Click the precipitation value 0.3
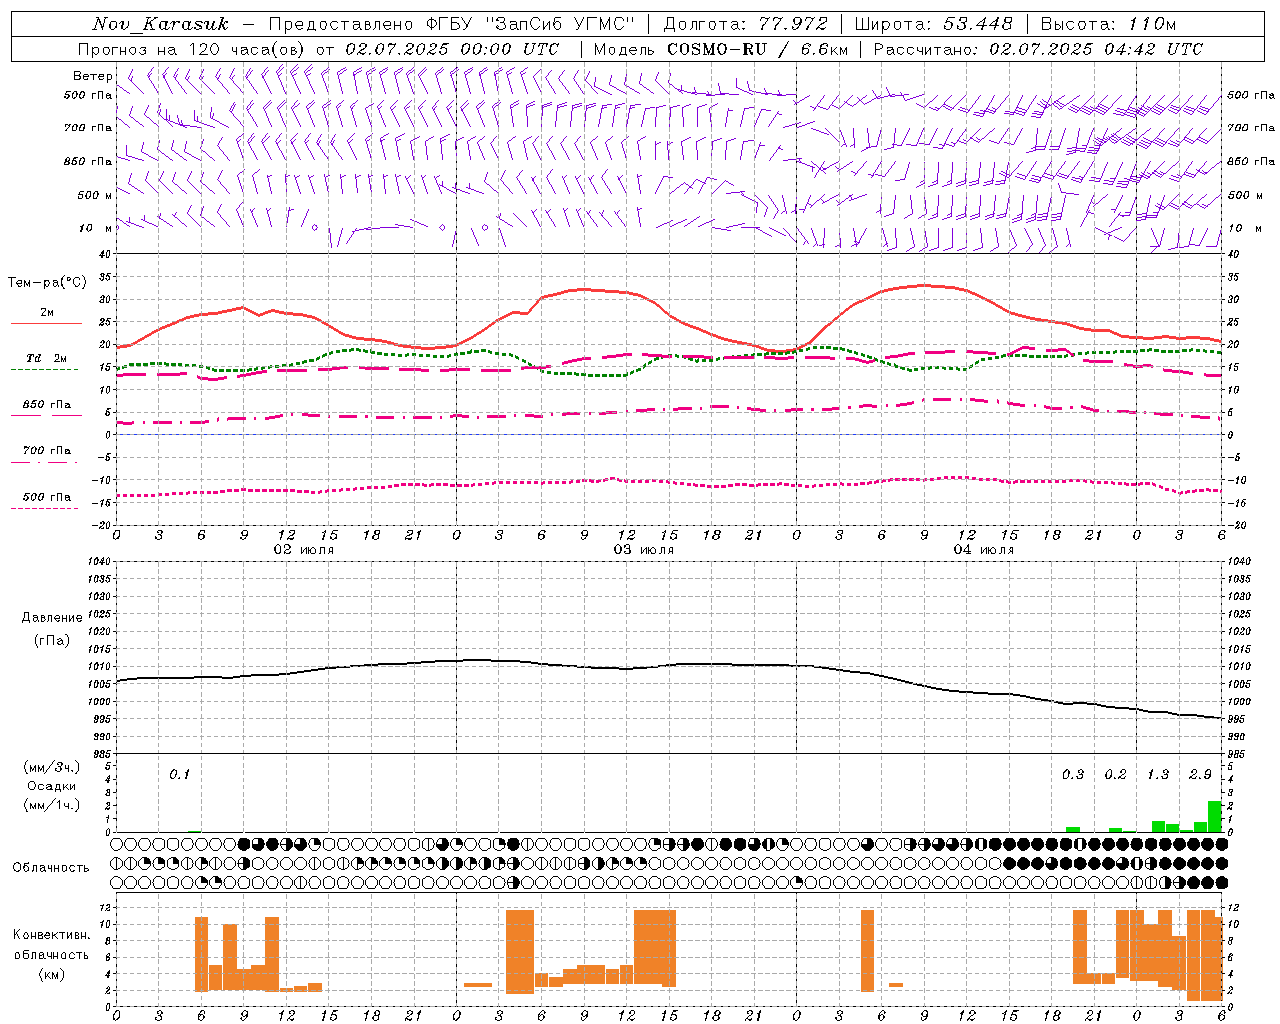The image size is (1280, 1024). pos(1073,774)
